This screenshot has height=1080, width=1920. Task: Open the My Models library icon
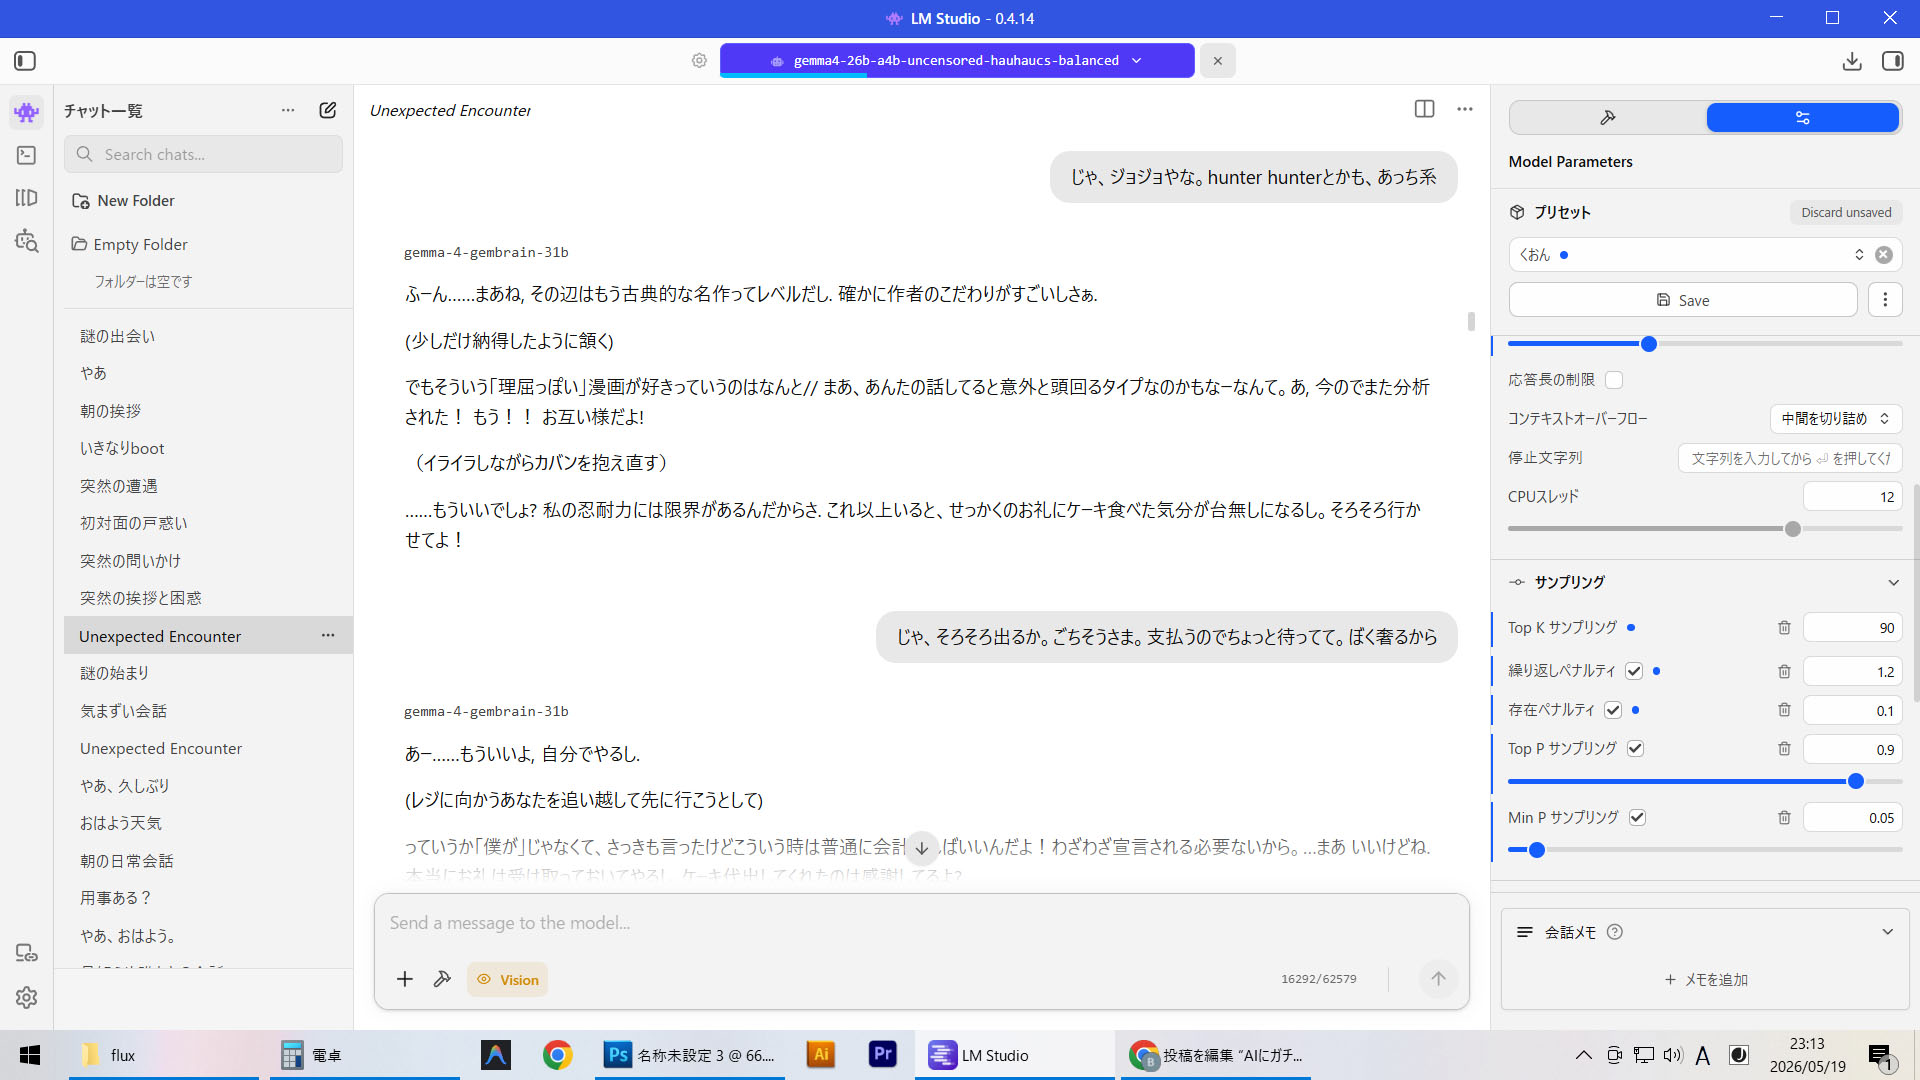coord(27,198)
